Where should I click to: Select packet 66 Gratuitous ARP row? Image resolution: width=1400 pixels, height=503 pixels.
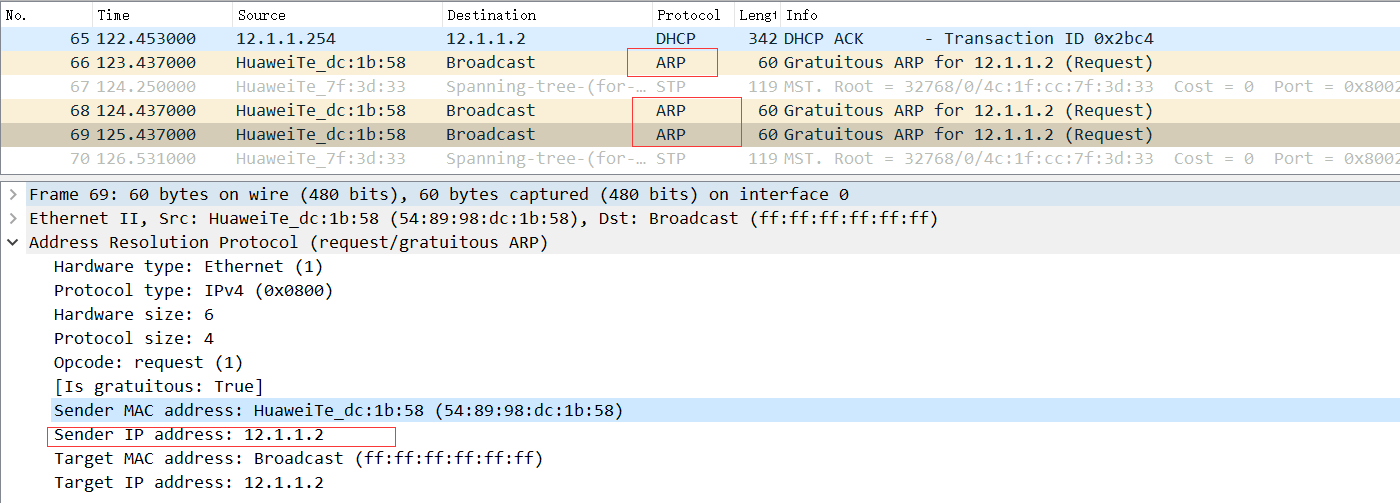click(700, 63)
